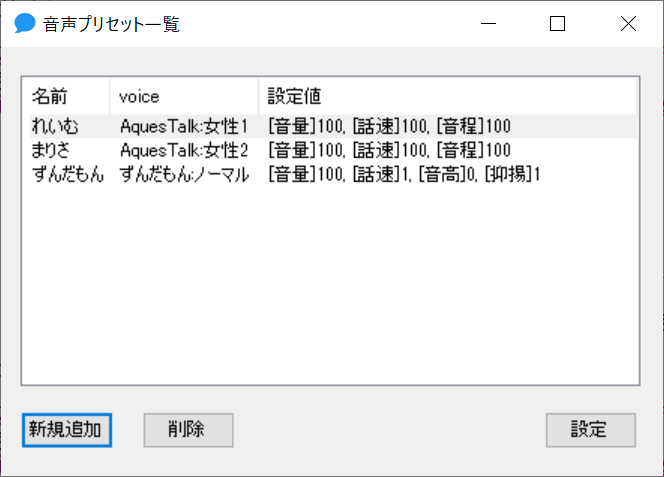Click the ずんだもん:ノーマル voice cell
Viewport: 664px width, 477px height.
[x=184, y=175]
